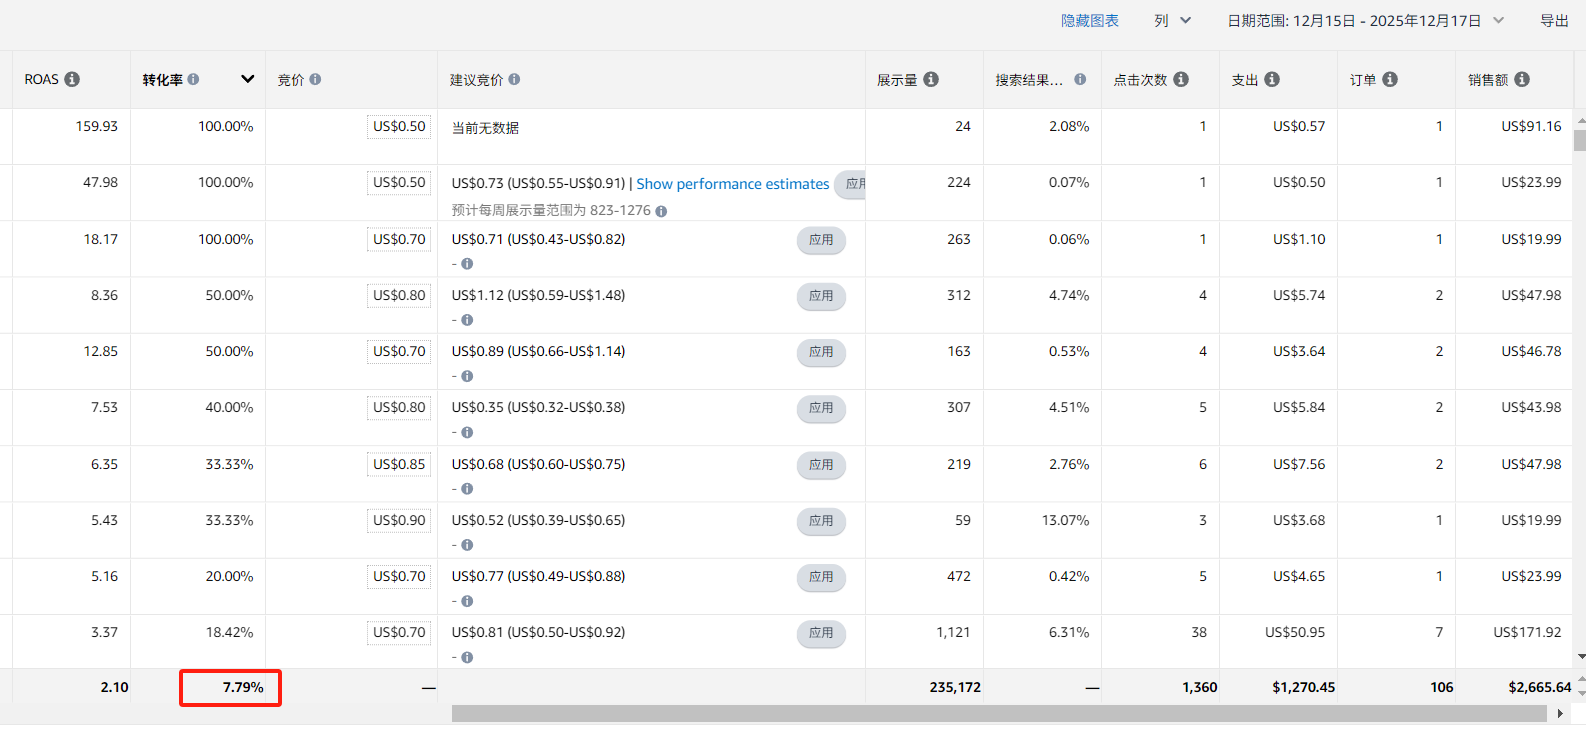
Task: Click the info icon beside 展示量
Action: [x=931, y=80]
